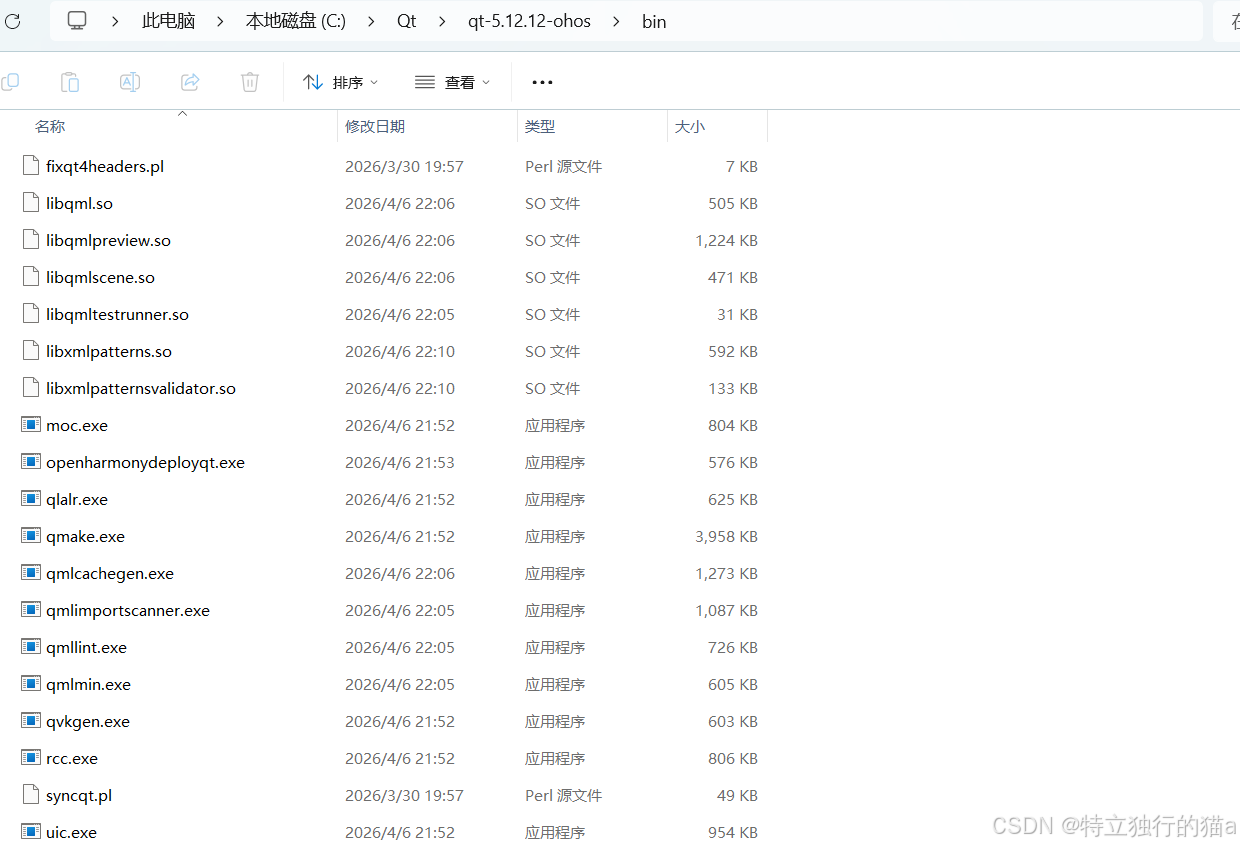Click the file icon of libqmlscene.so
The image size is (1240, 845).
(30, 277)
